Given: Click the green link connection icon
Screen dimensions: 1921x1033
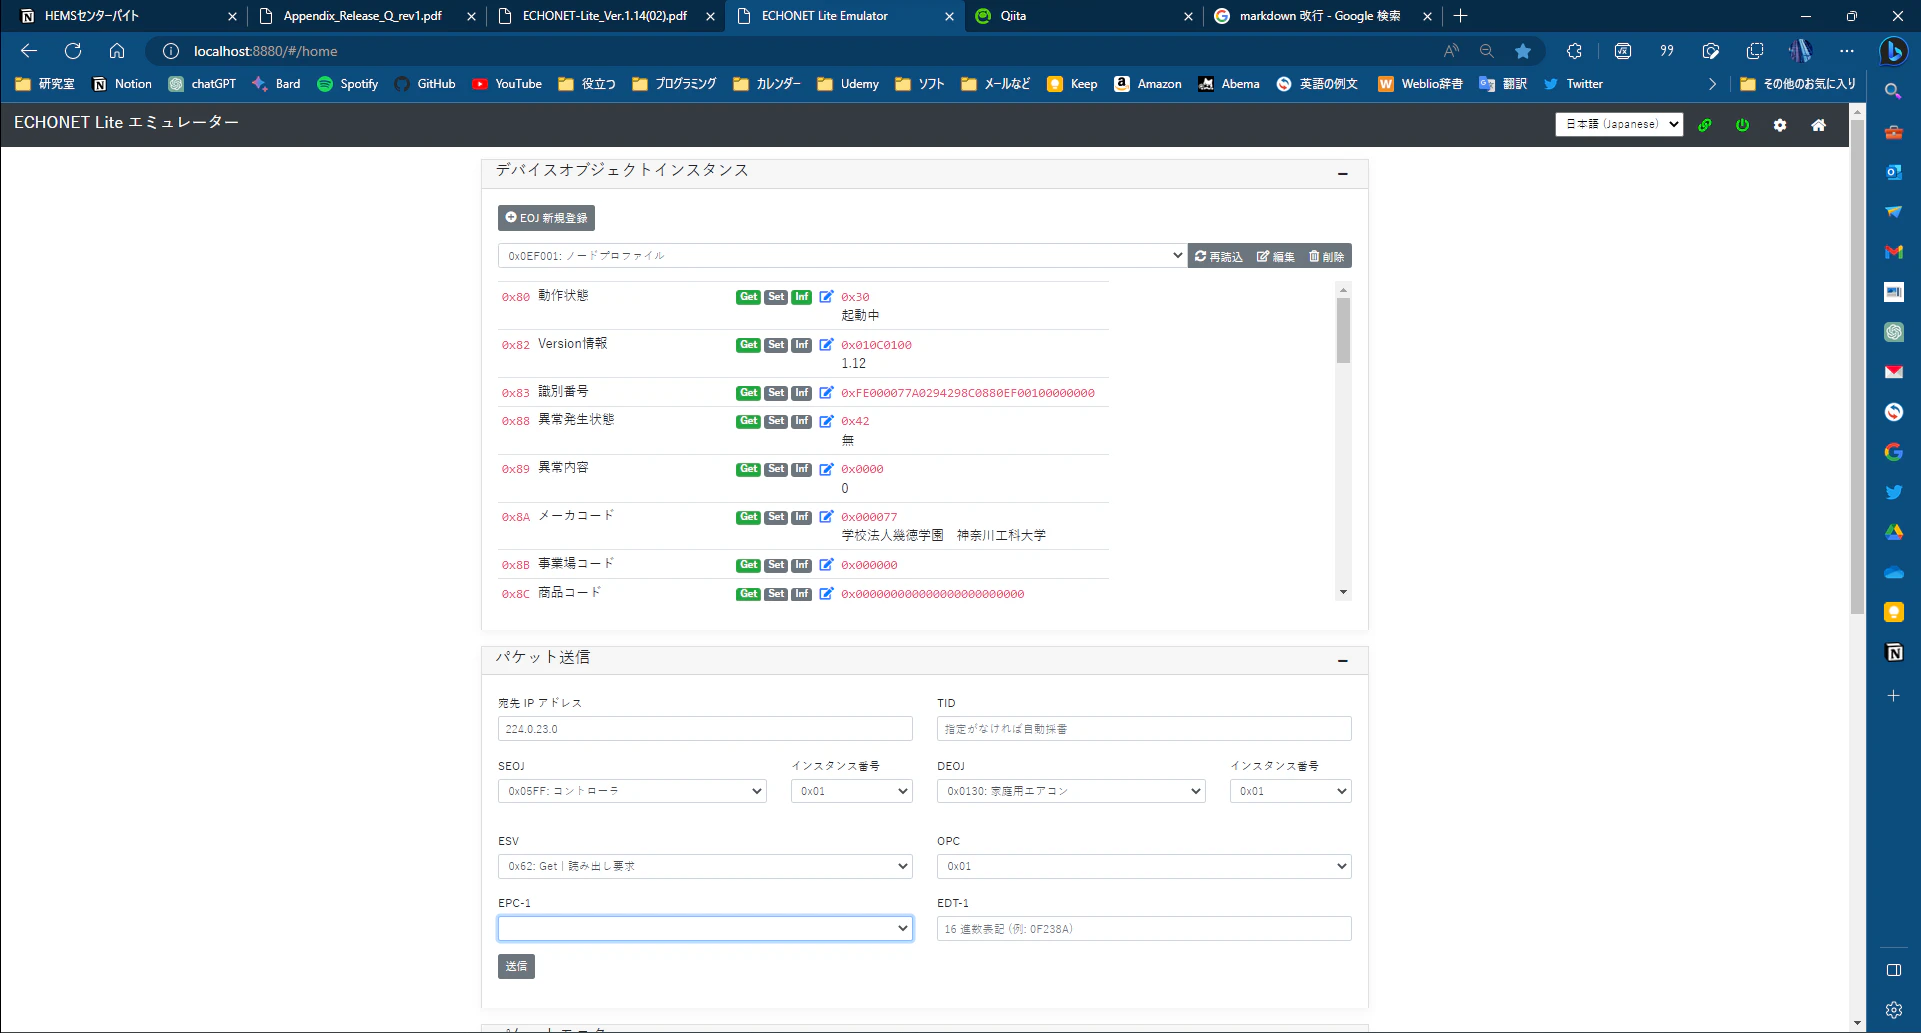Looking at the screenshot, I should click(1705, 125).
